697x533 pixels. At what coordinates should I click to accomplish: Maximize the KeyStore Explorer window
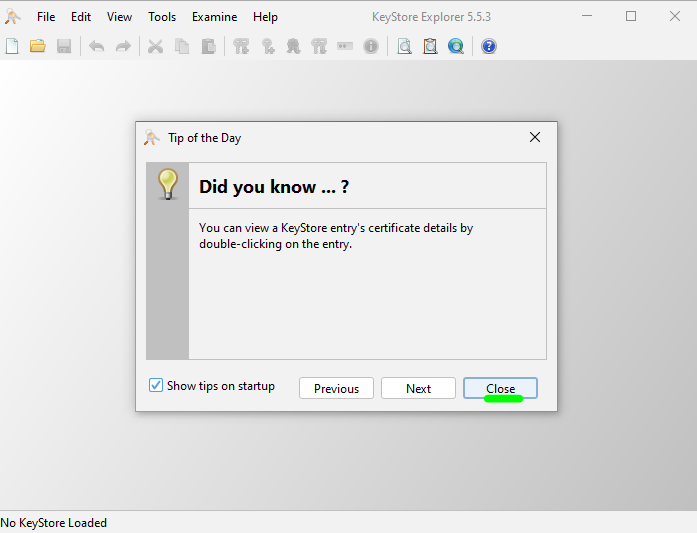point(631,16)
